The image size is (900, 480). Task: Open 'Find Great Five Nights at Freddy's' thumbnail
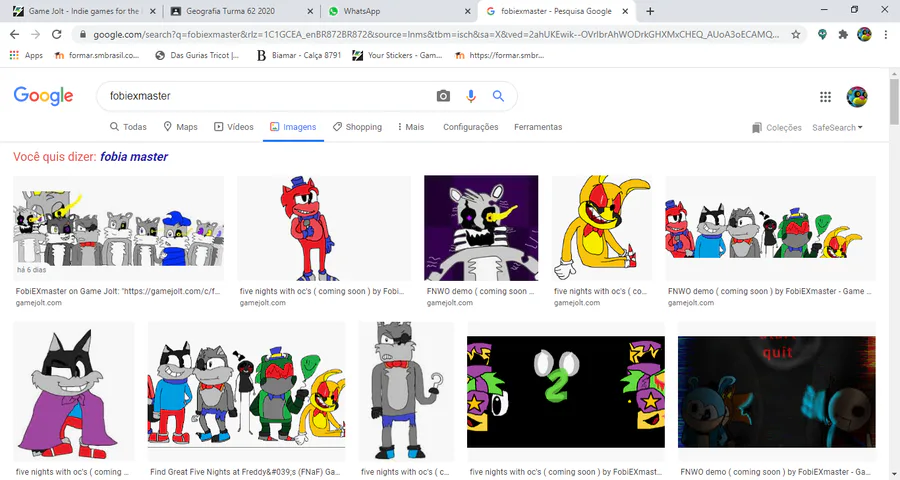pyautogui.click(x=246, y=392)
